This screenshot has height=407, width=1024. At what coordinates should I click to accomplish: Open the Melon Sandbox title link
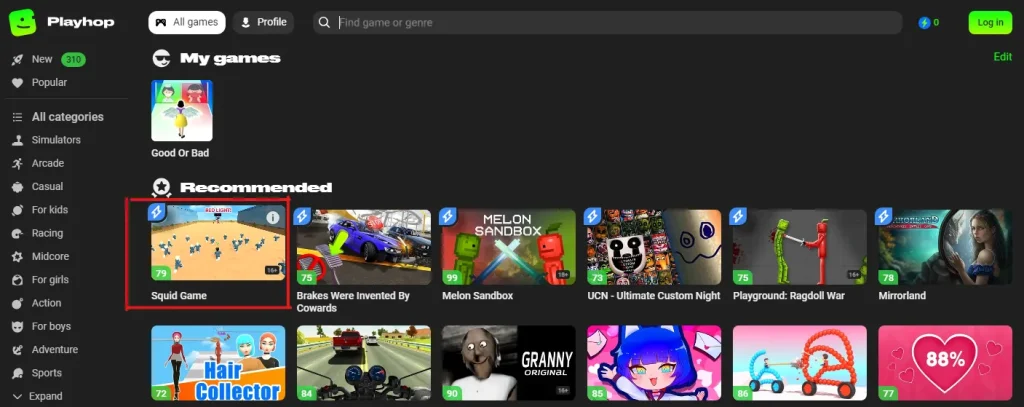(x=477, y=296)
